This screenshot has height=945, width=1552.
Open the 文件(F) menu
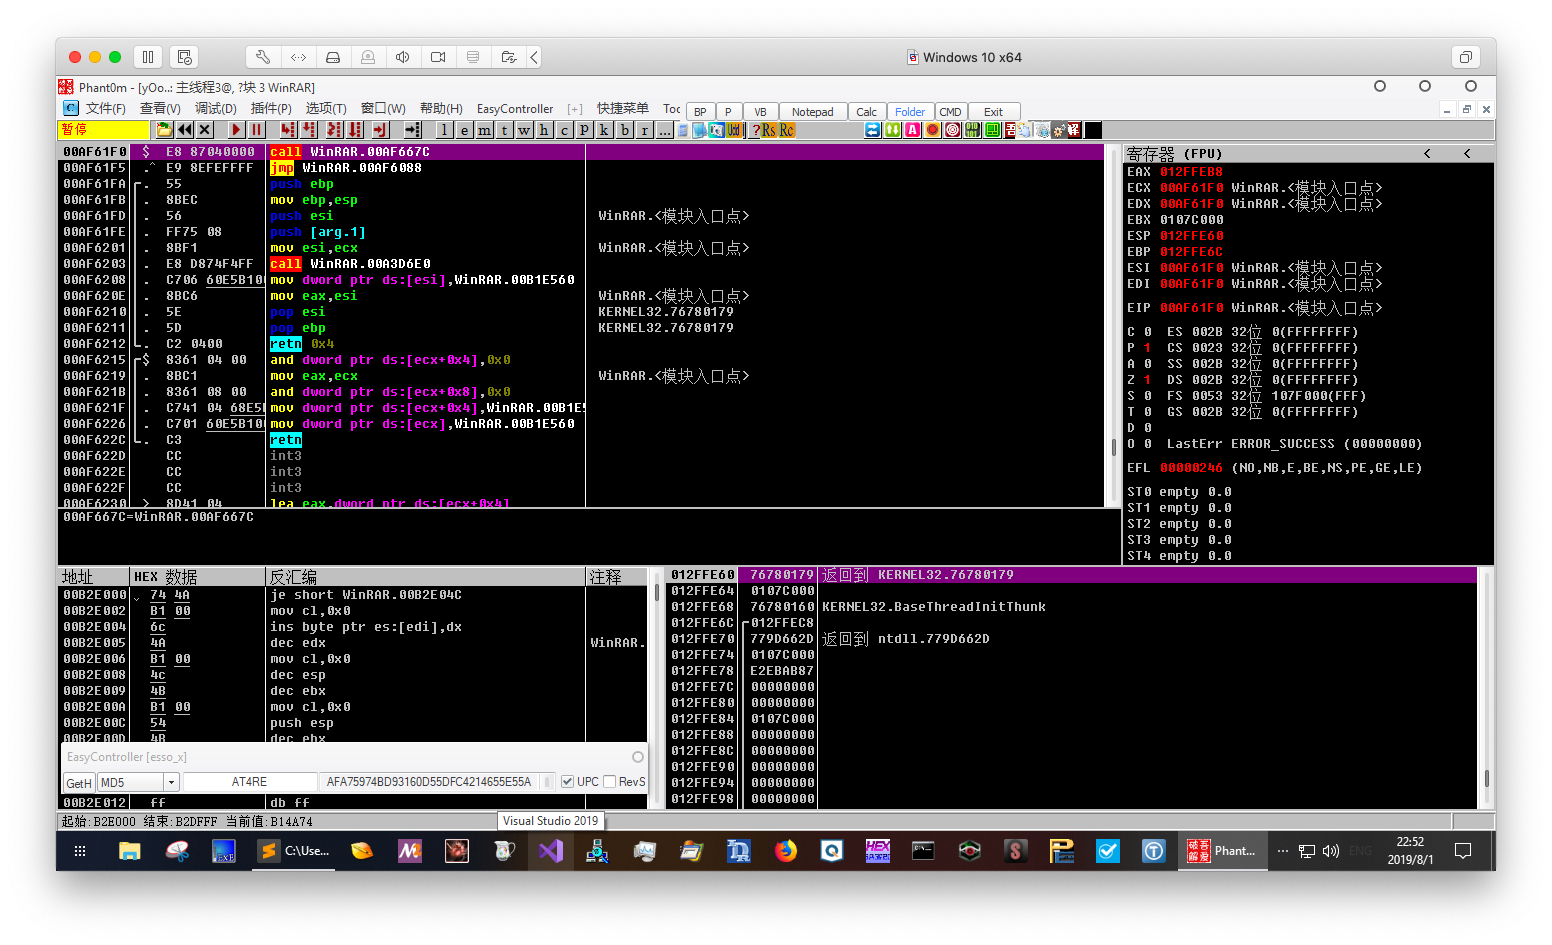[x=105, y=109]
